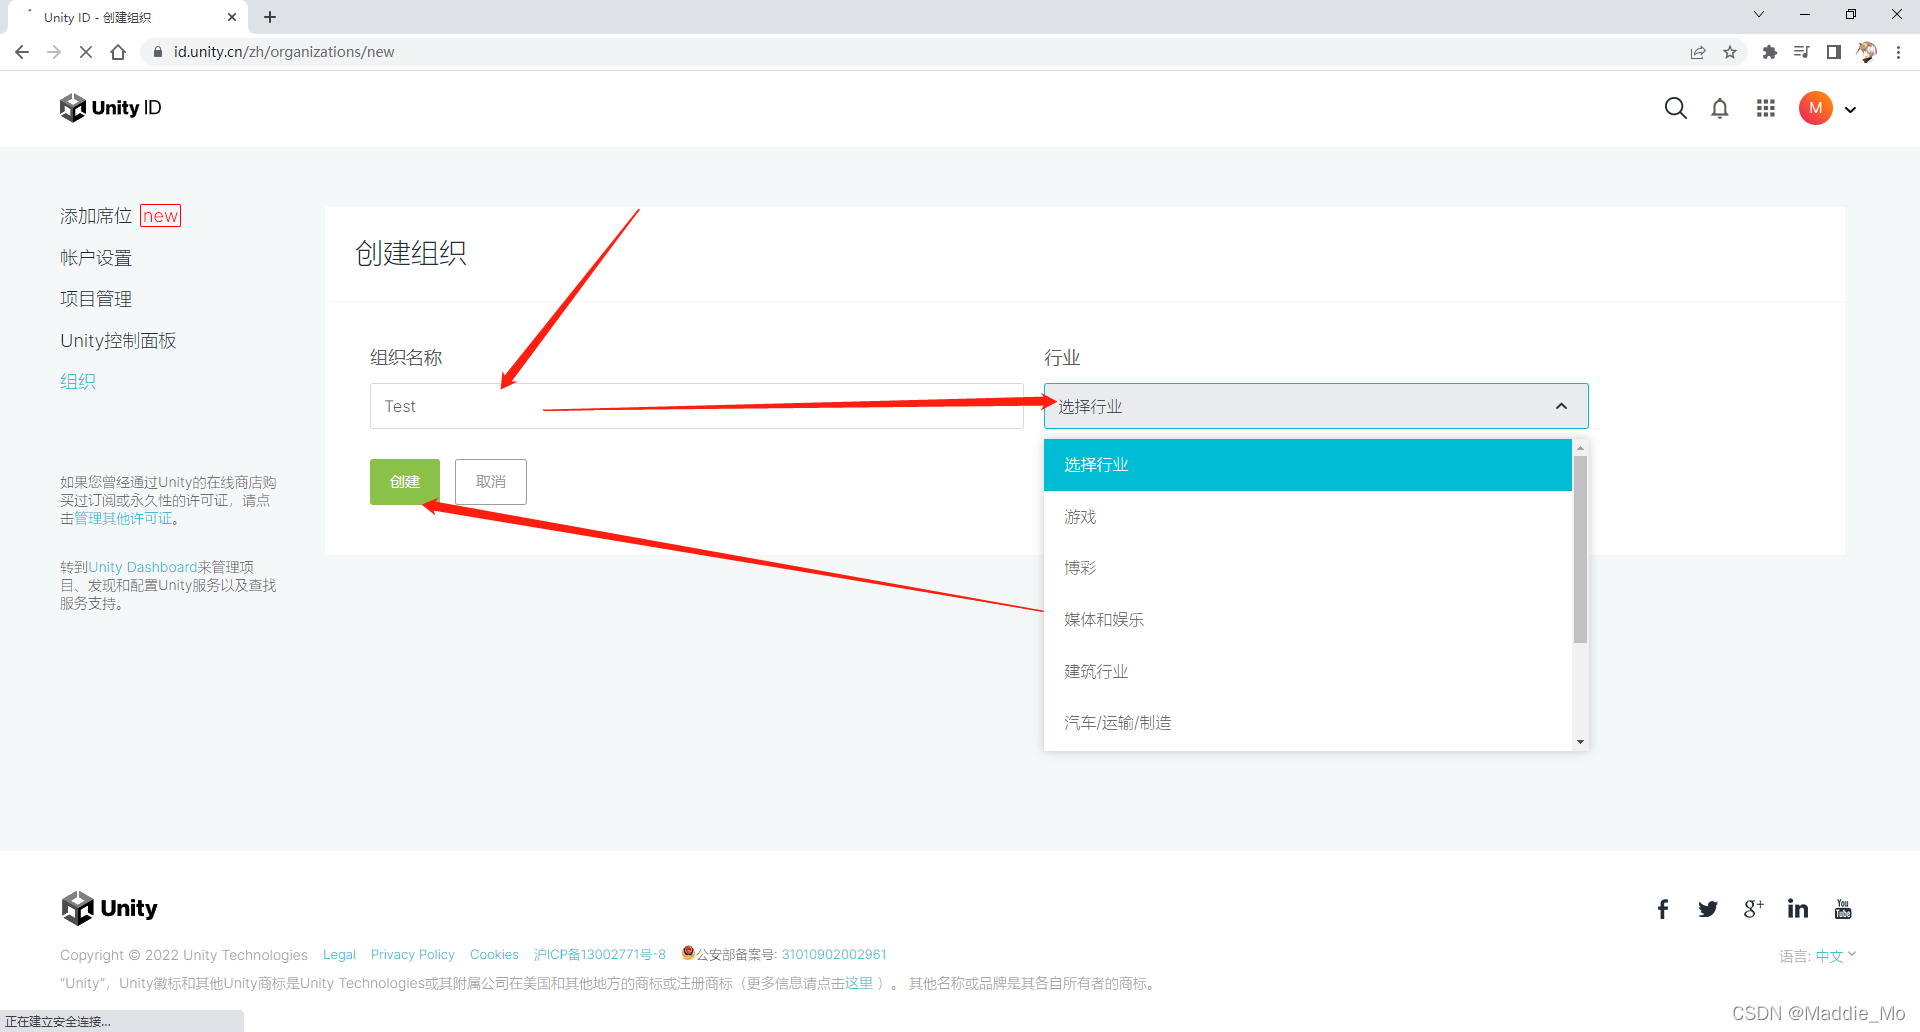1920x1032 pixels.
Task: Go back with the browser back arrow
Action: (x=22, y=52)
